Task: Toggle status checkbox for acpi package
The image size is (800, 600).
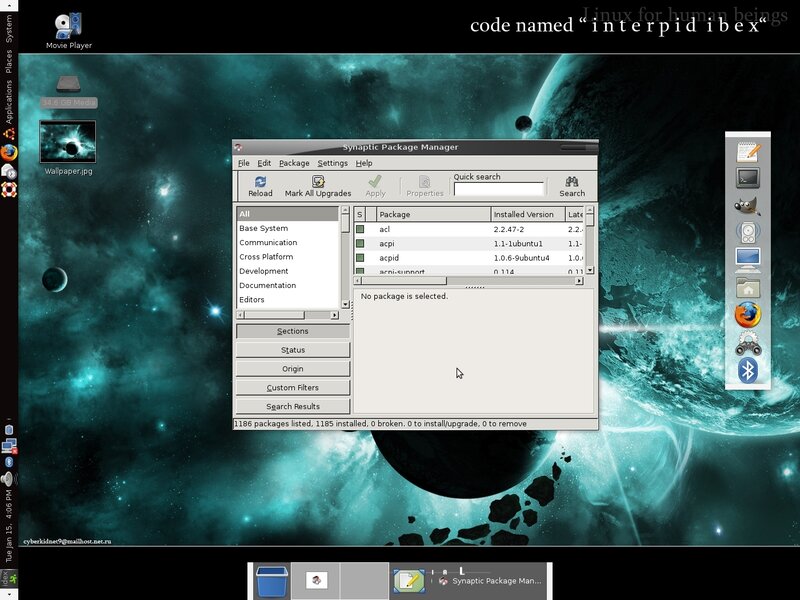Action: click(x=360, y=243)
